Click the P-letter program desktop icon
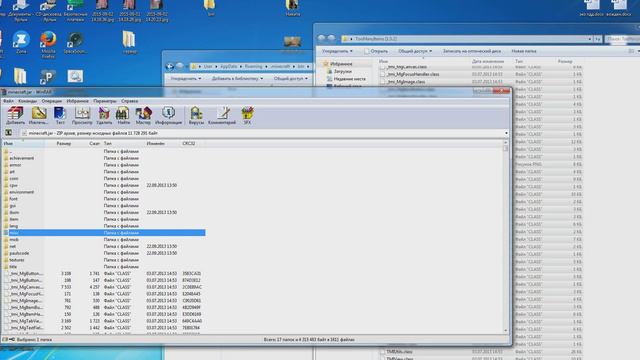This screenshot has height=360, width=640. pyautogui.click(x=48, y=77)
